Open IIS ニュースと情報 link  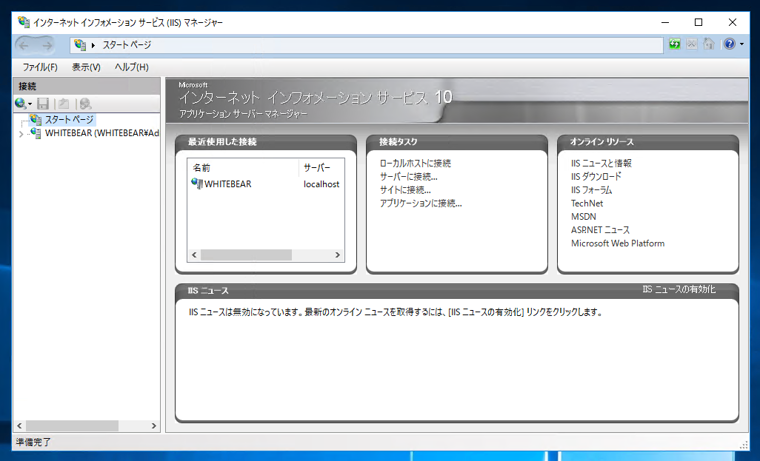(x=601, y=163)
